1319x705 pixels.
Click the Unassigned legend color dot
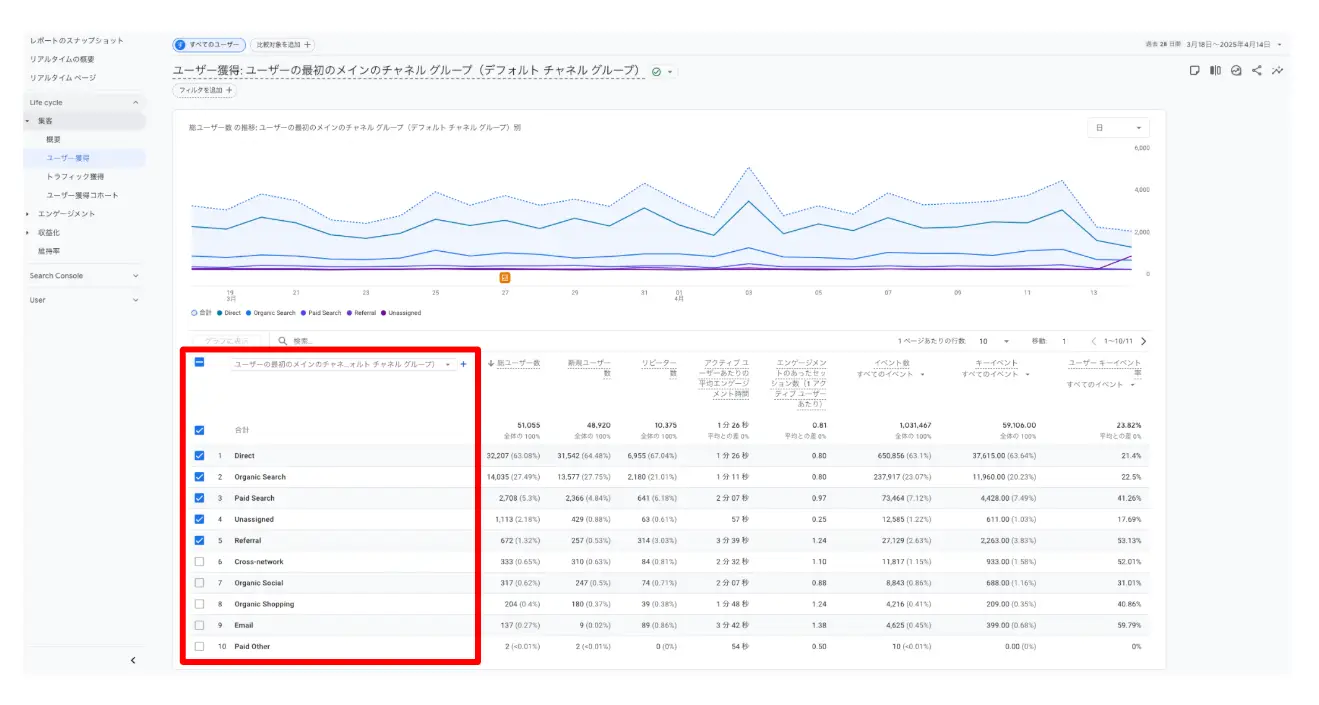pos(383,313)
